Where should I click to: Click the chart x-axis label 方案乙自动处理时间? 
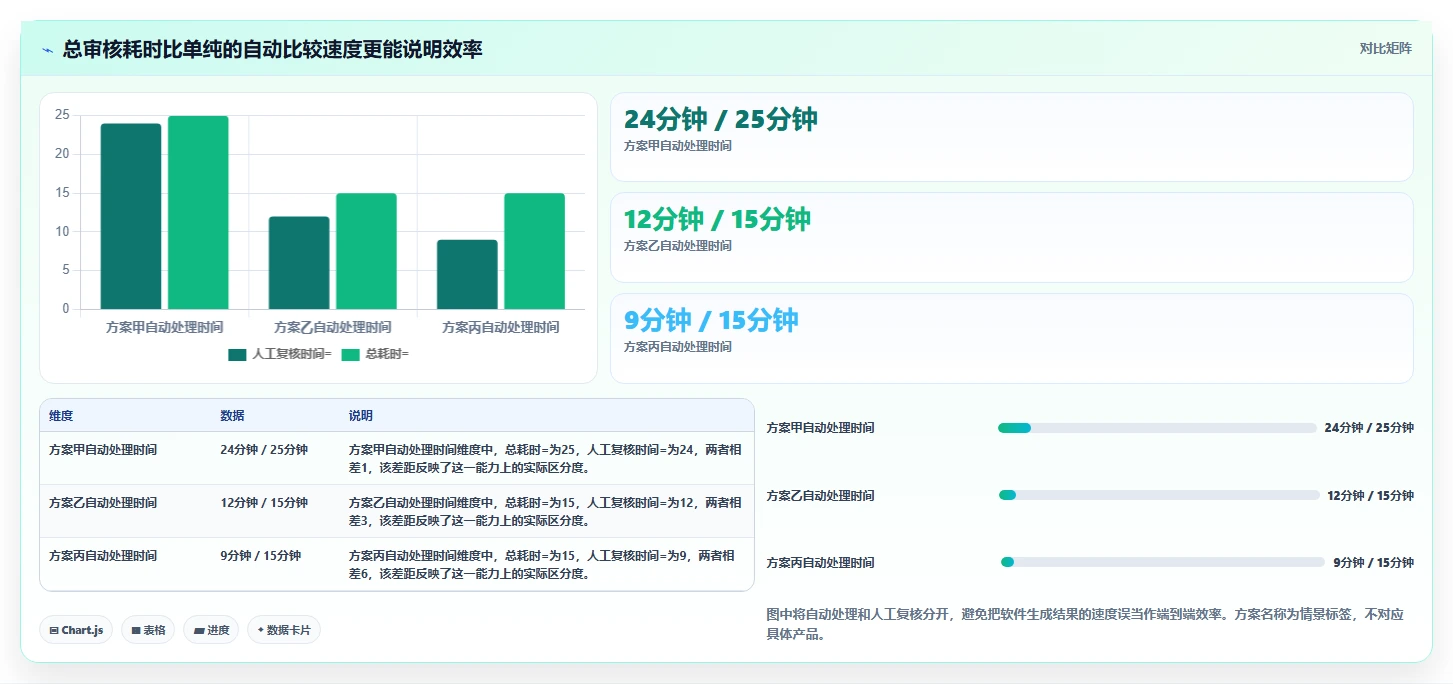pos(333,328)
